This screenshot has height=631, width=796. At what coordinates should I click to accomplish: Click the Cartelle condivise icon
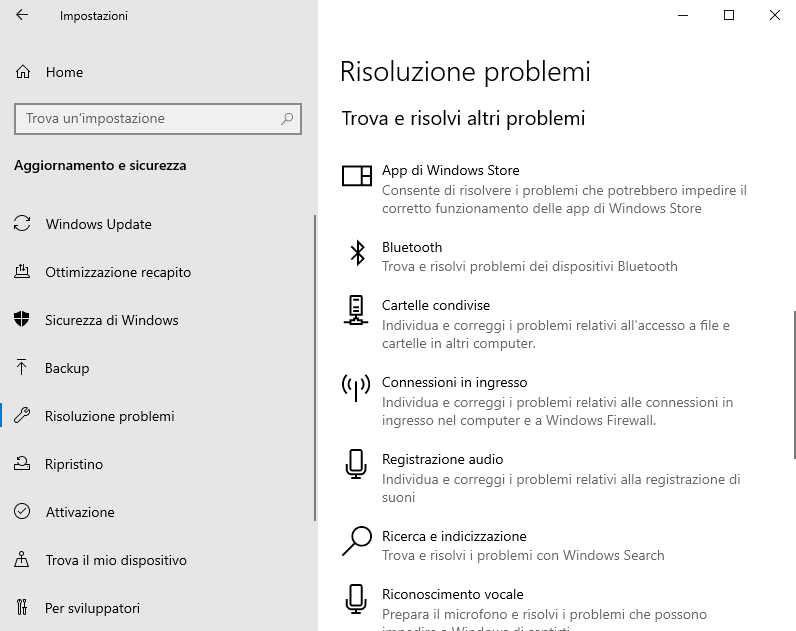pyautogui.click(x=356, y=310)
